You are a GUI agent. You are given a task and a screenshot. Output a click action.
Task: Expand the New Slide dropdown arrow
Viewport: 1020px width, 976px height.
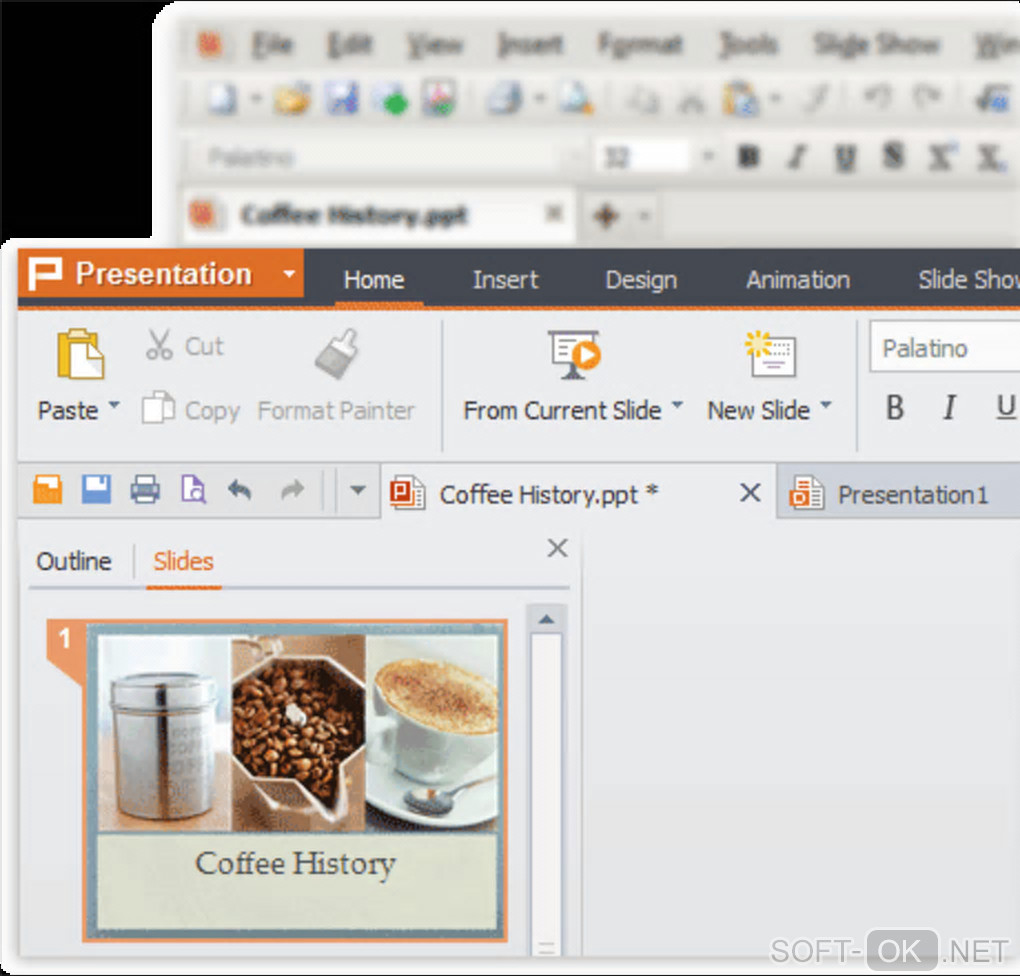point(826,406)
